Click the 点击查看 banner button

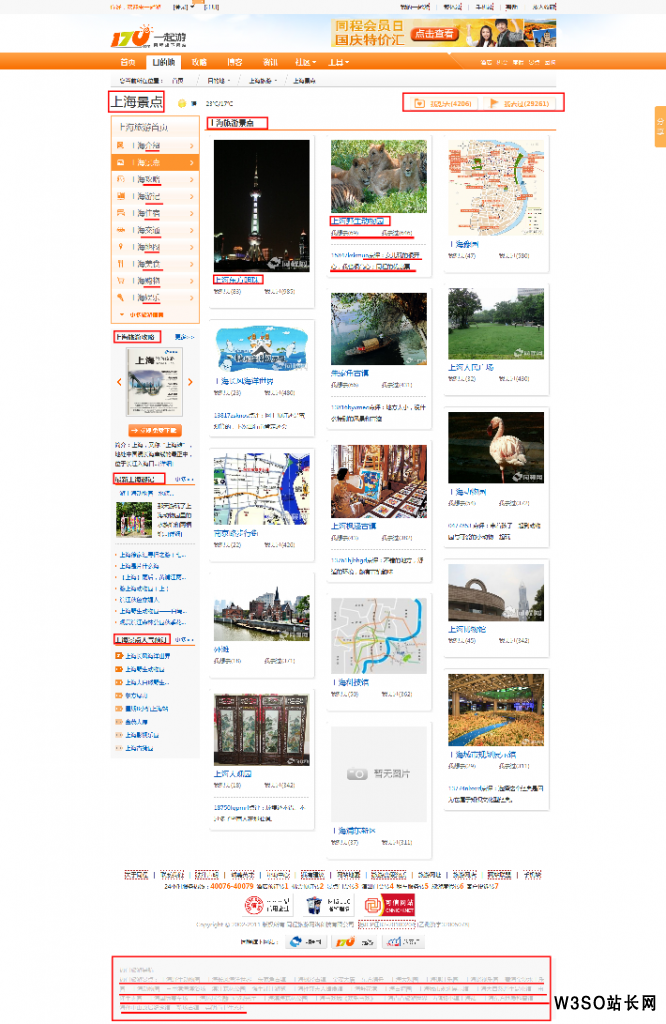[x=435, y=33]
